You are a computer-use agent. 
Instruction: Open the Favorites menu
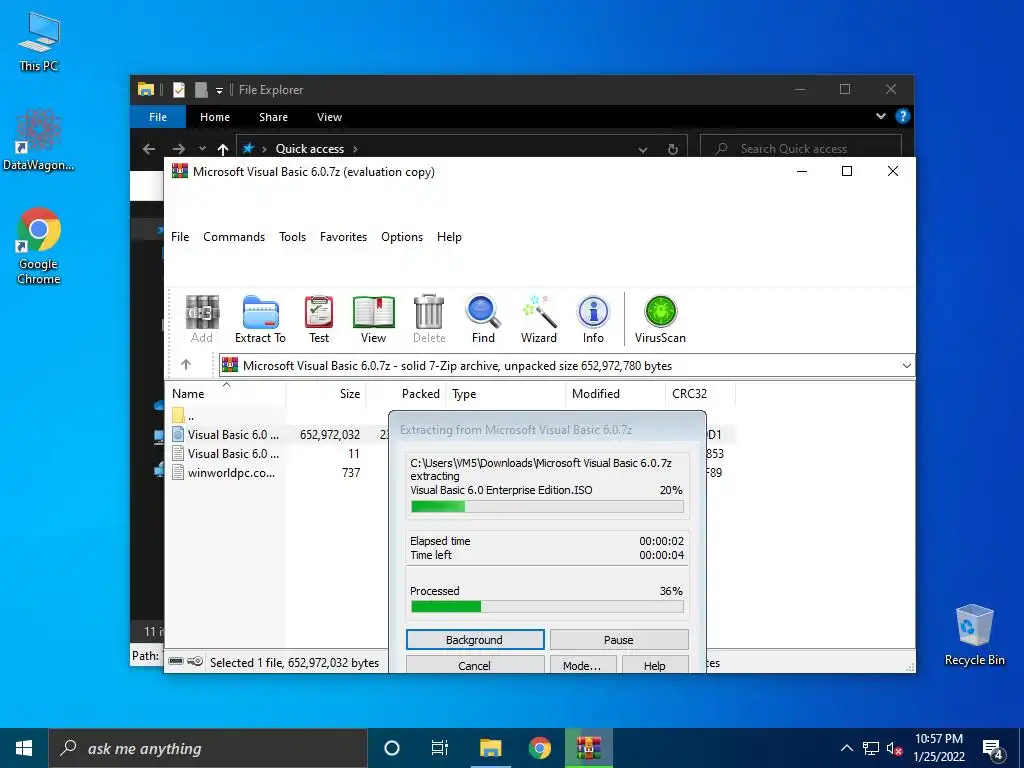coord(344,237)
